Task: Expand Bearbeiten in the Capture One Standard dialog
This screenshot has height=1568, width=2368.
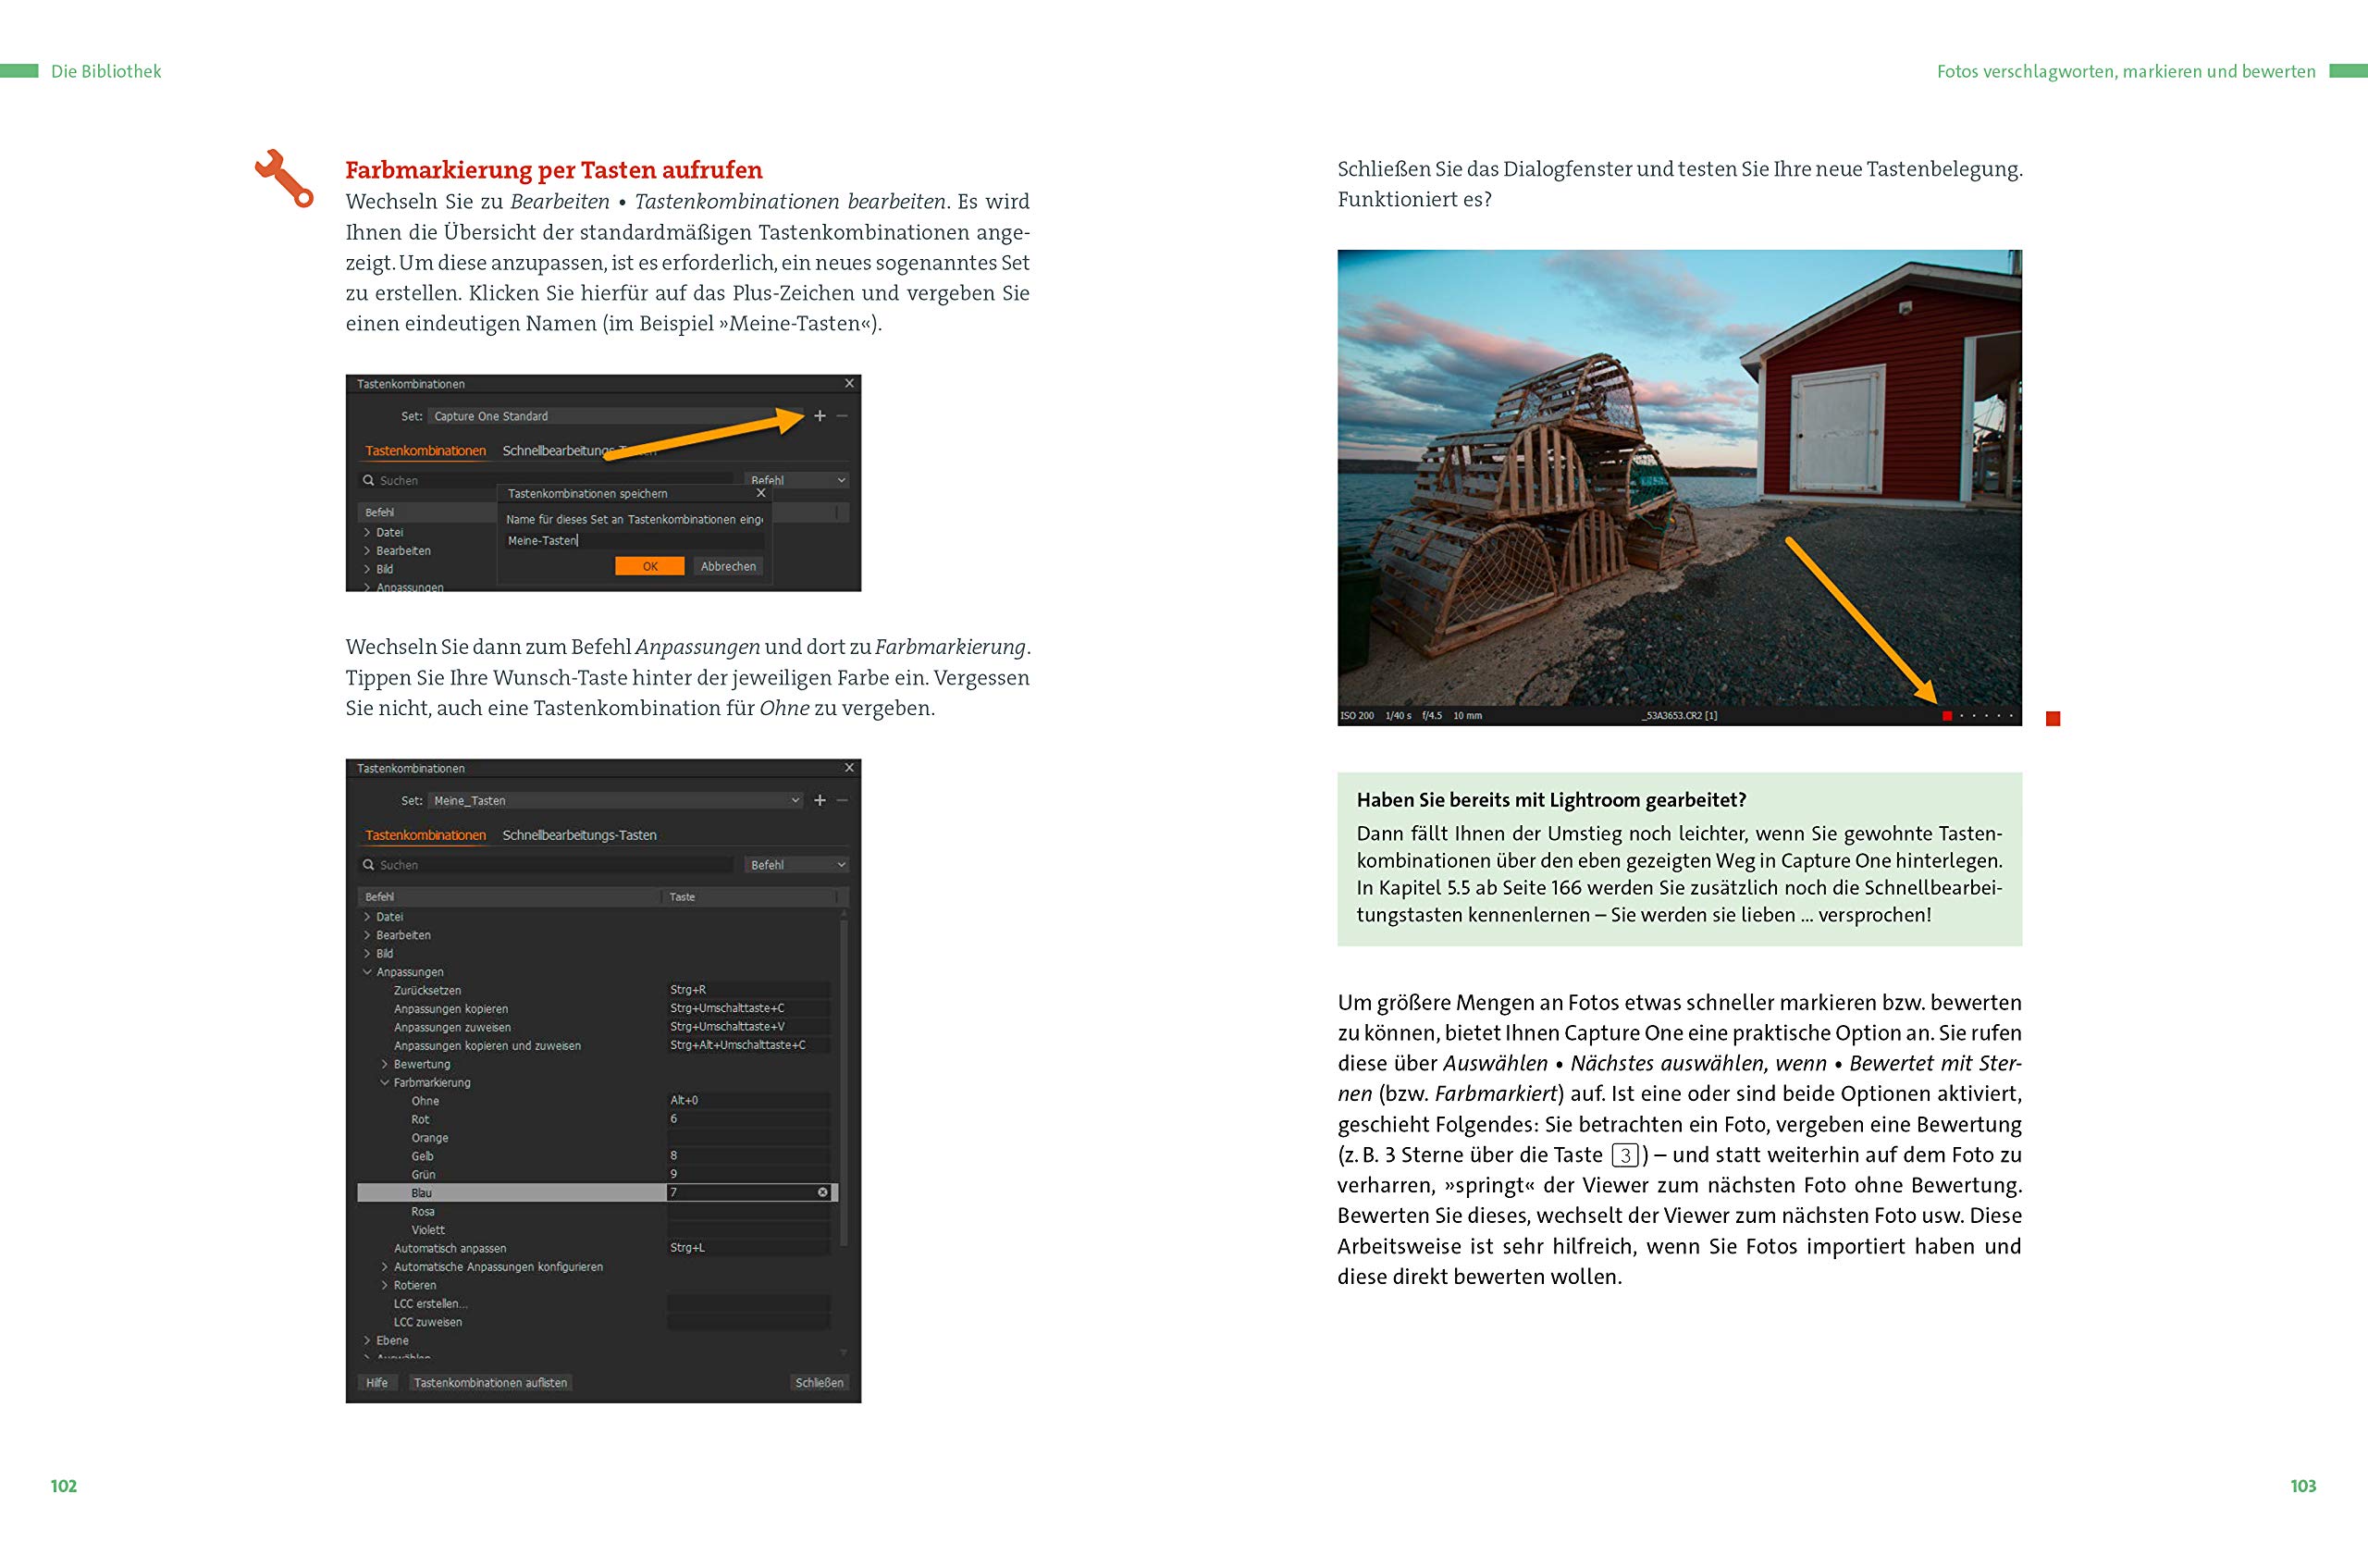Action: coord(367,551)
